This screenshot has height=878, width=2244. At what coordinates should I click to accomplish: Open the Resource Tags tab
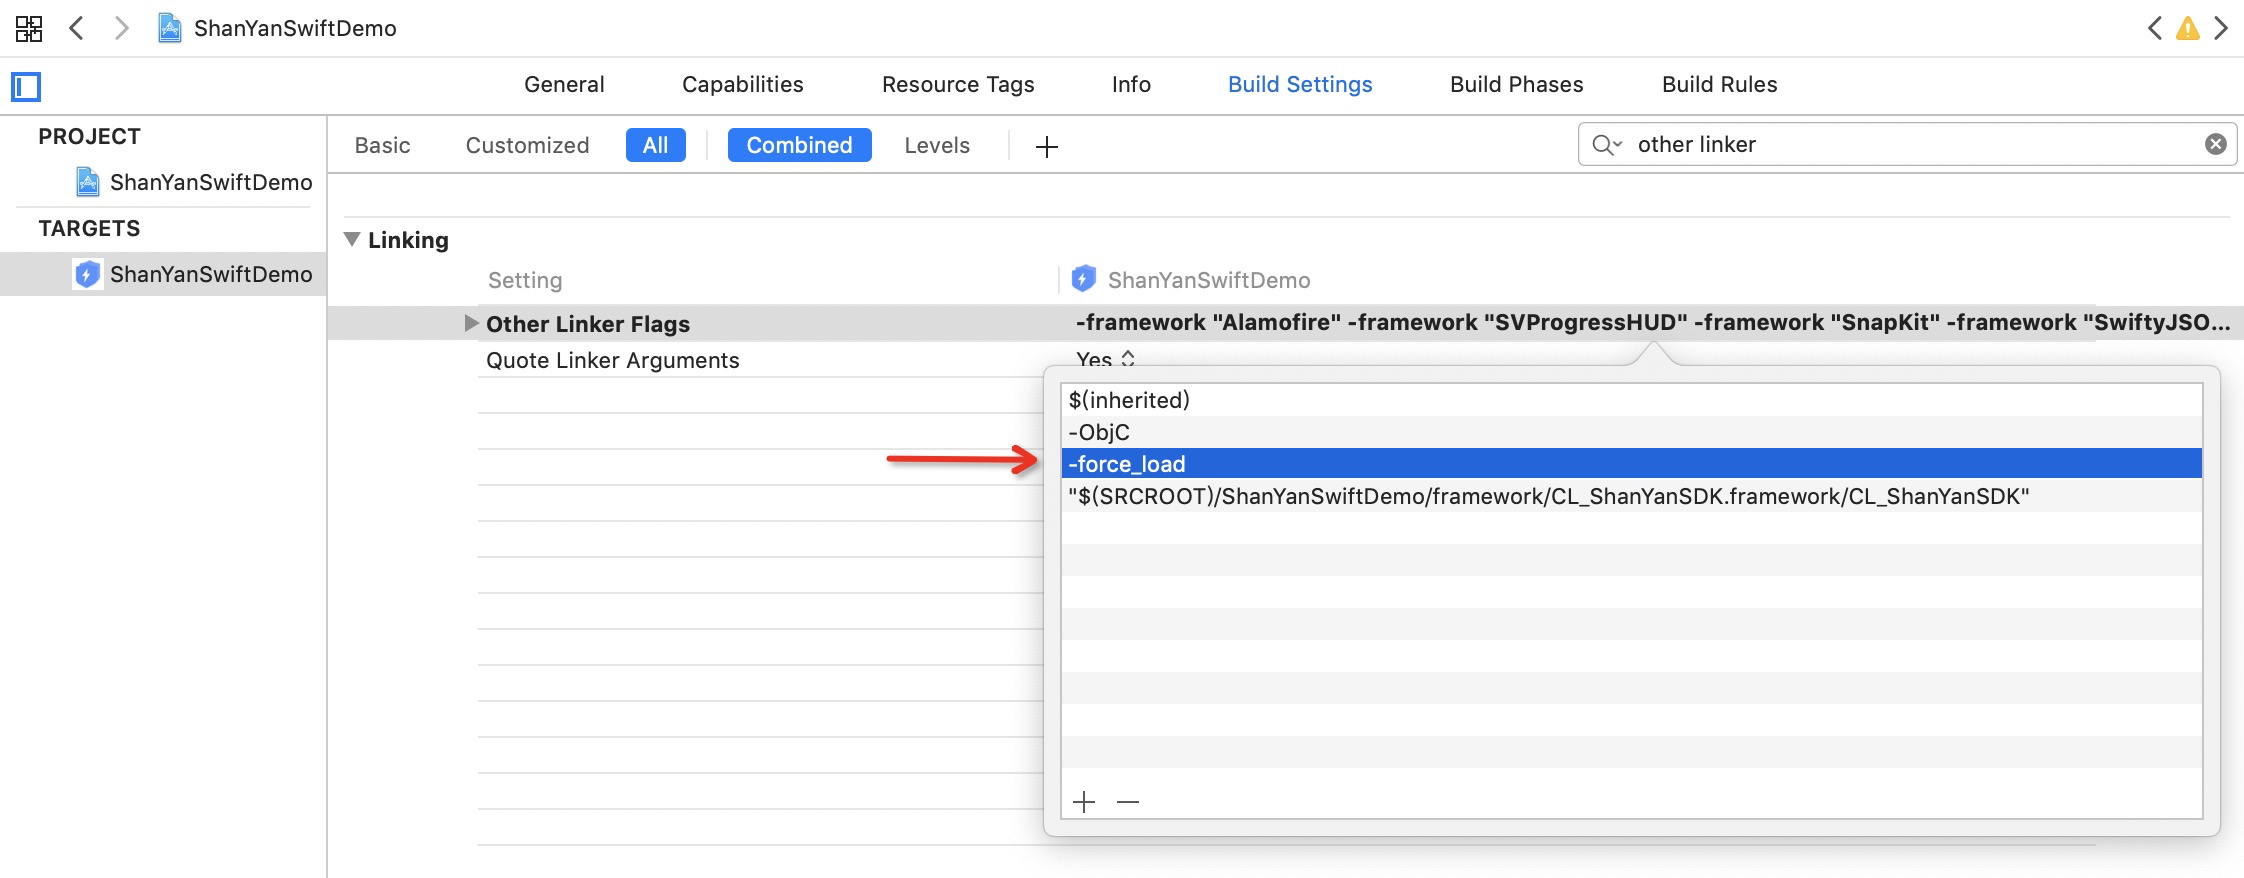coord(958,85)
